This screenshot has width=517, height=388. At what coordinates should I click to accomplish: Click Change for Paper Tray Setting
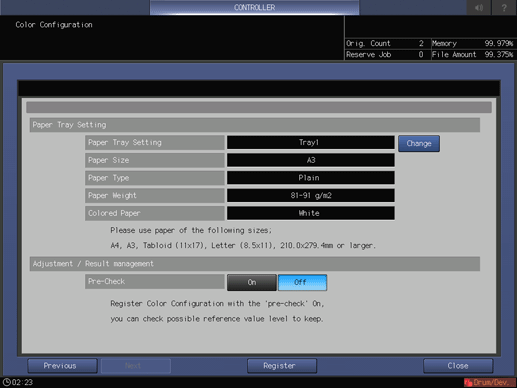[419, 144]
